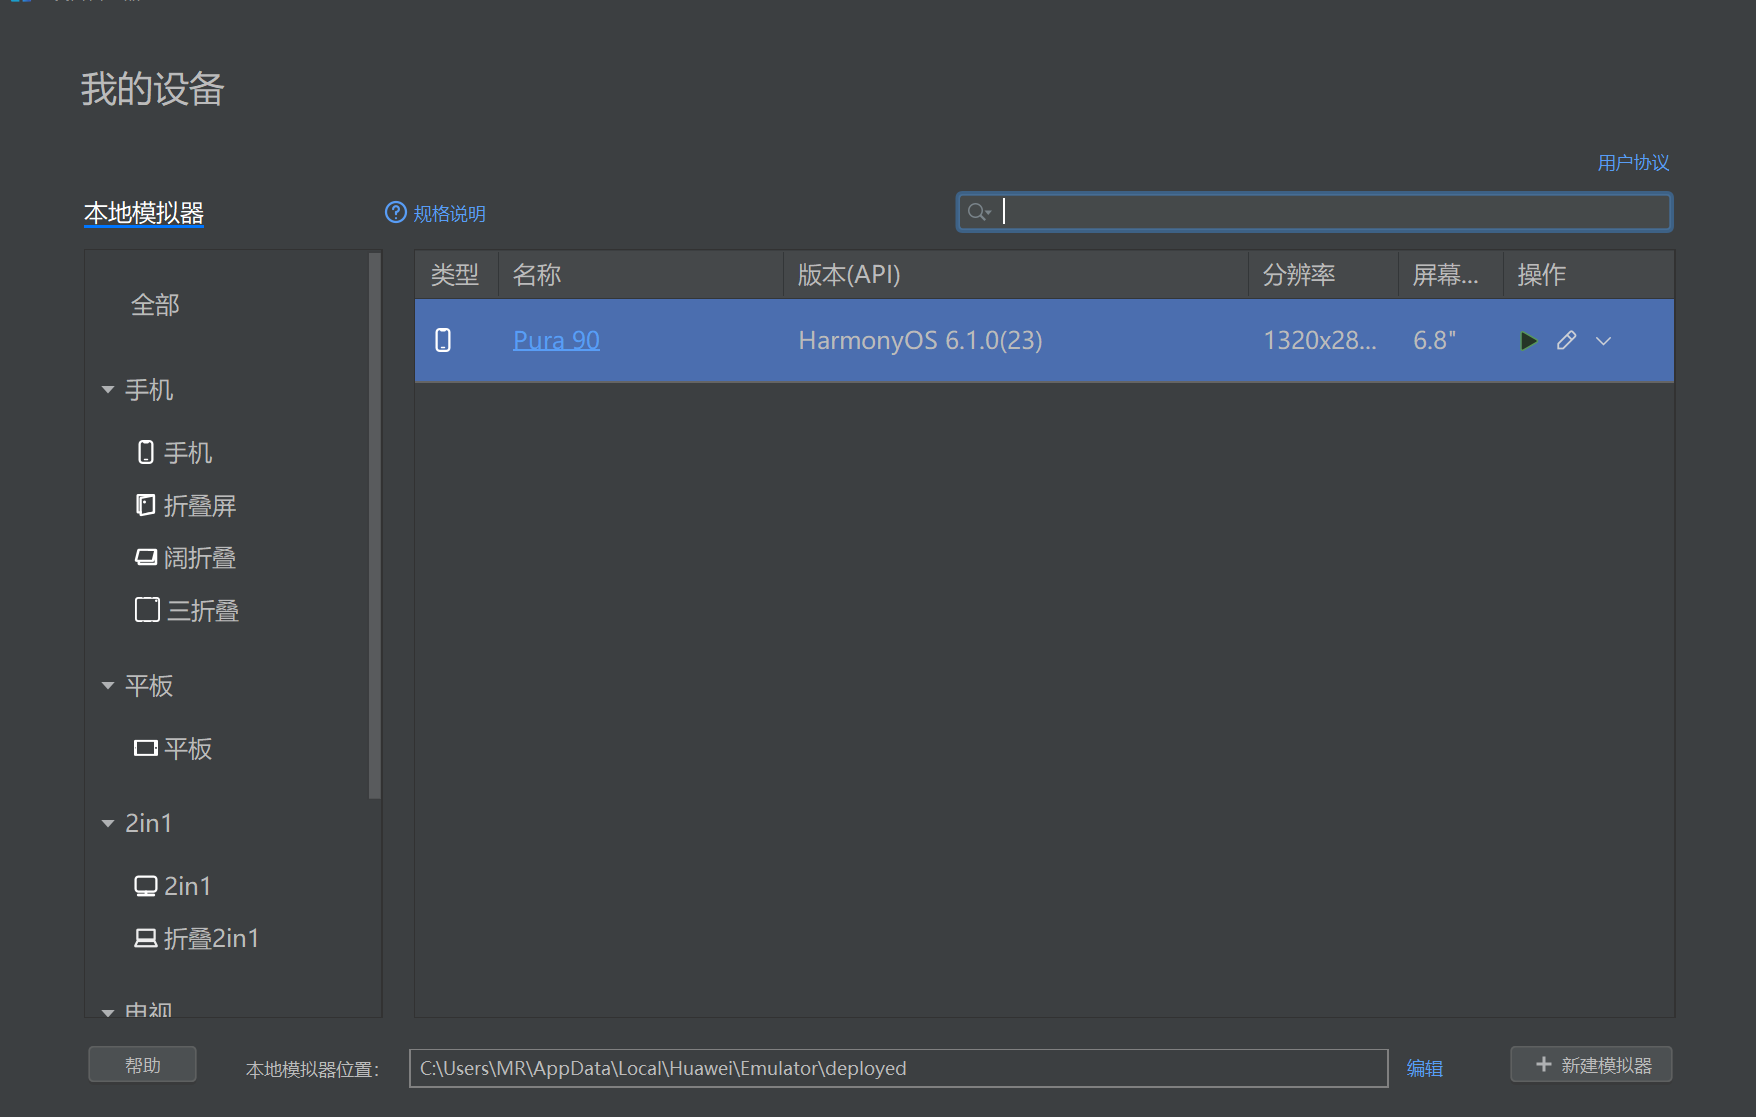Click the 帮助 button
This screenshot has width=1756, height=1117.
click(142, 1065)
